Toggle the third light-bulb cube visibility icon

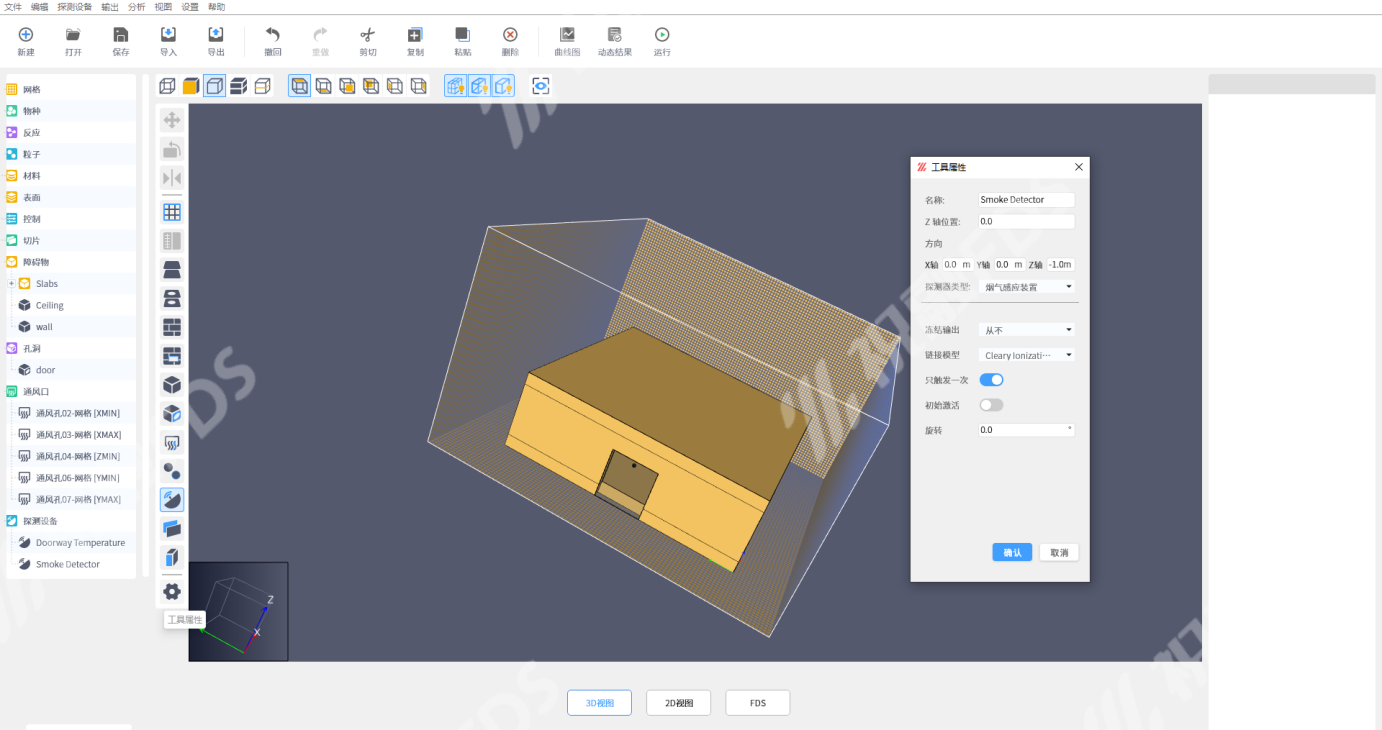[x=504, y=86]
